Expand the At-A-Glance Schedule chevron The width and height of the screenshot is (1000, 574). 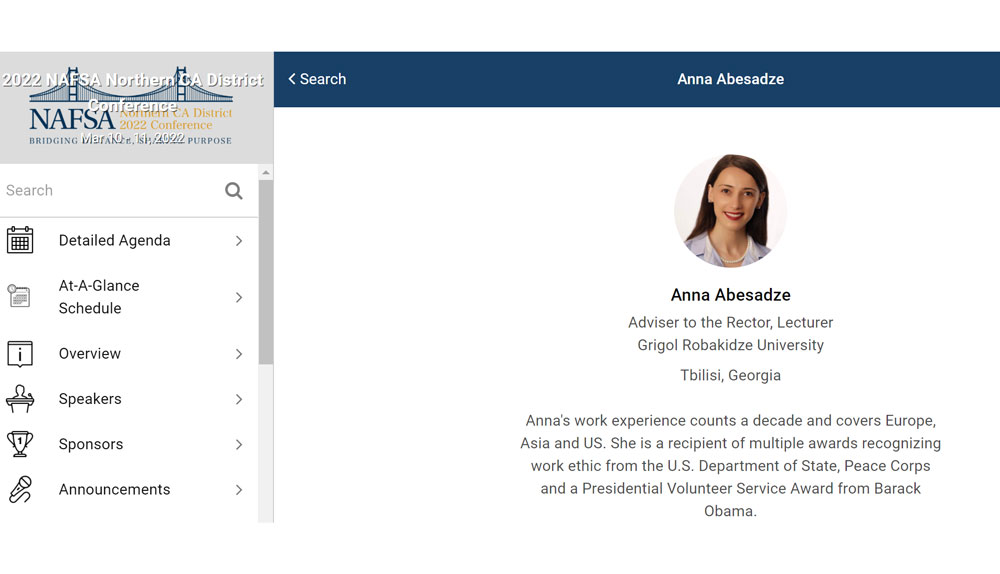(239, 297)
